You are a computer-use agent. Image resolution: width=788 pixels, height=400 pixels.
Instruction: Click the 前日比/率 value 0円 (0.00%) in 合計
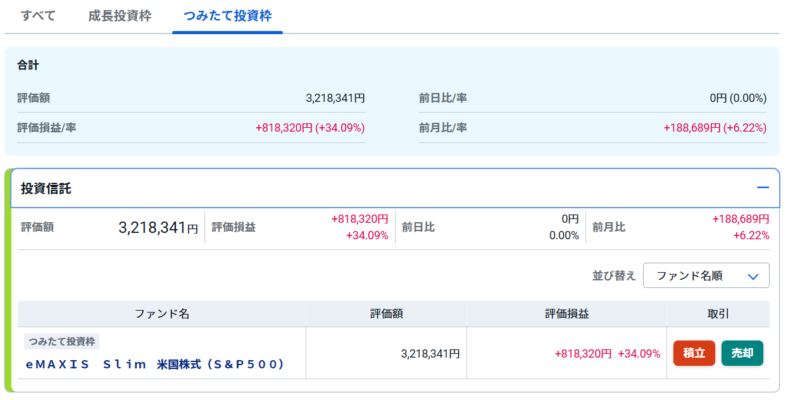pyautogui.click(x=738, y=98)
